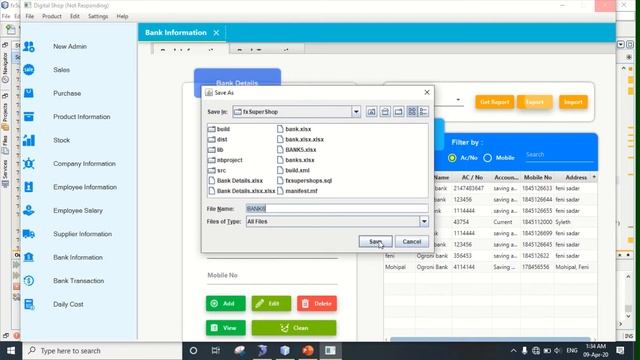Select the nbproject folder

pos(225,160)
